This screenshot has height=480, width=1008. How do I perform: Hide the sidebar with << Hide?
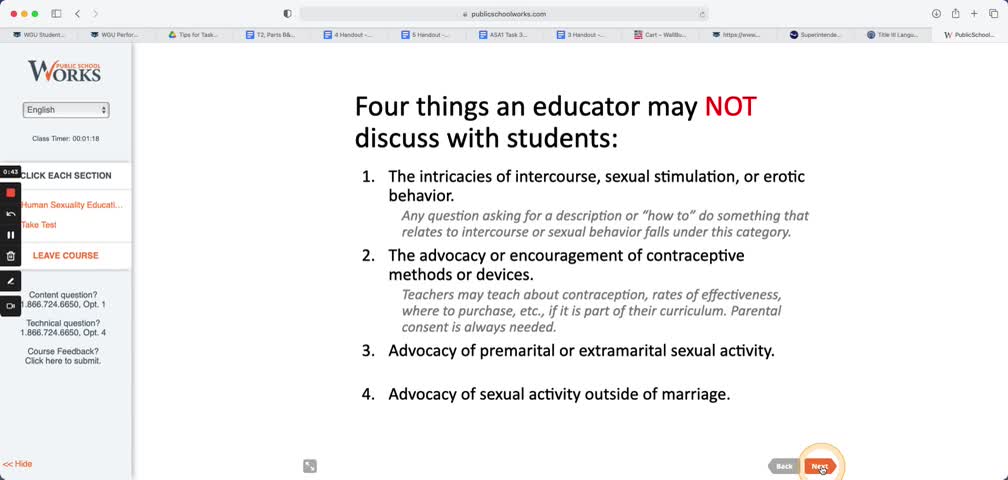17,464
